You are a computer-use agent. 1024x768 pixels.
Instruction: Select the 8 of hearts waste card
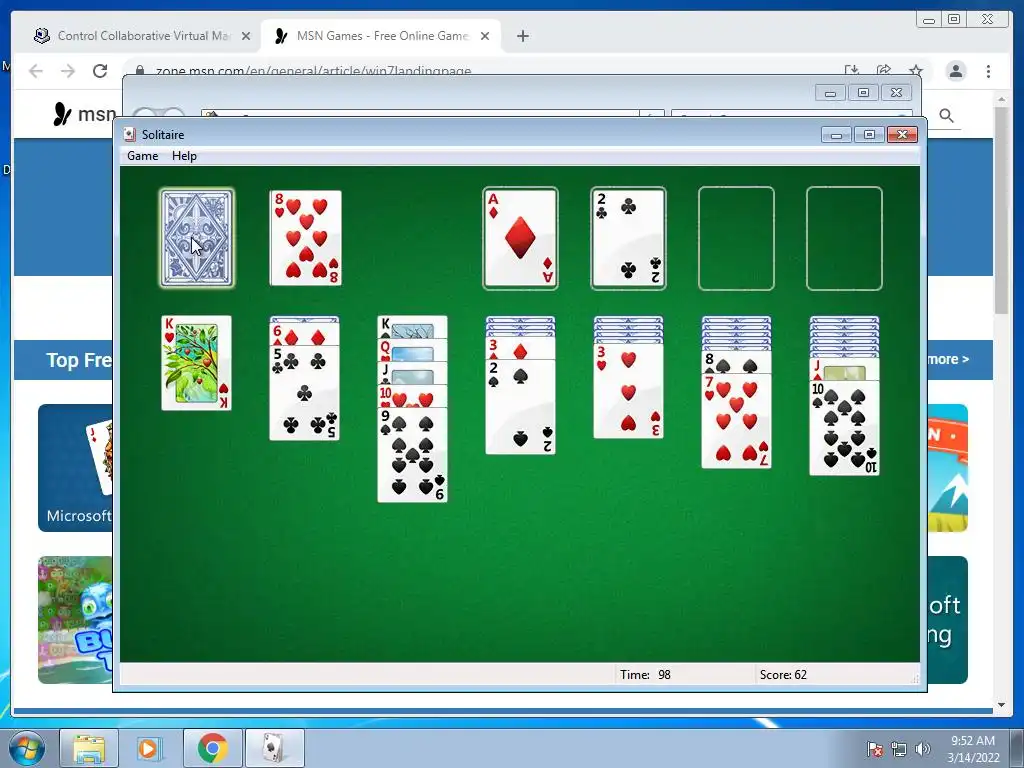click(306, 238)
